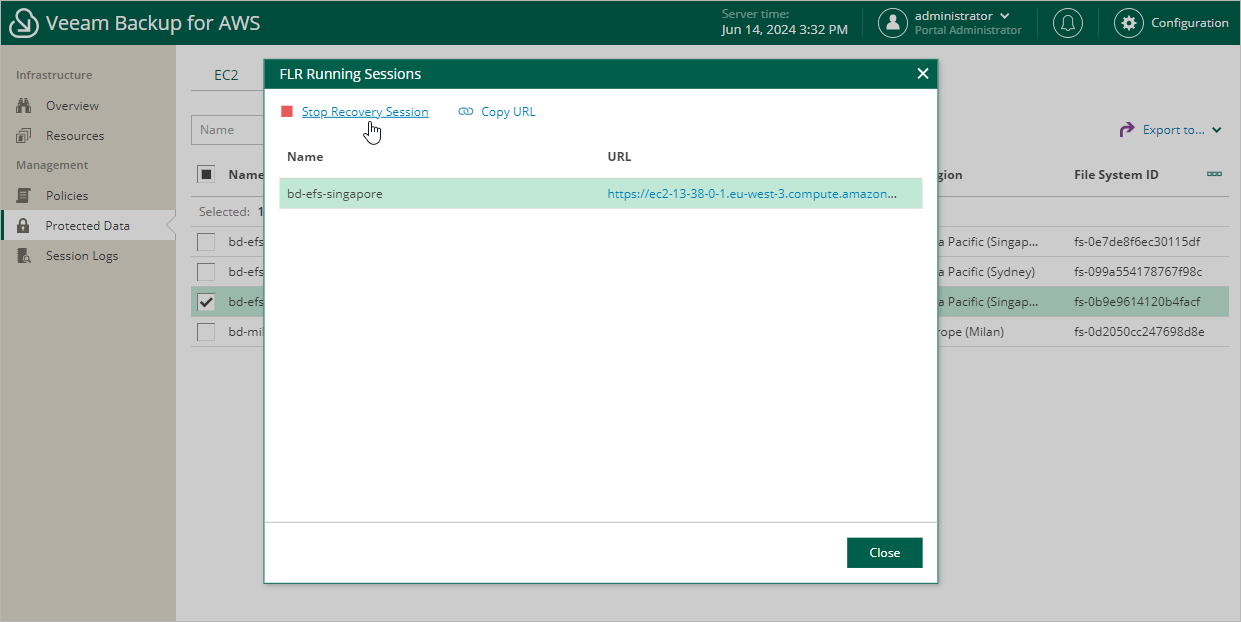Screen dimensions: 1241x622
Task: Select file system ID fs-0b9e9614120b4facf
Action: pyautogui.click(x=1137, y=302)
